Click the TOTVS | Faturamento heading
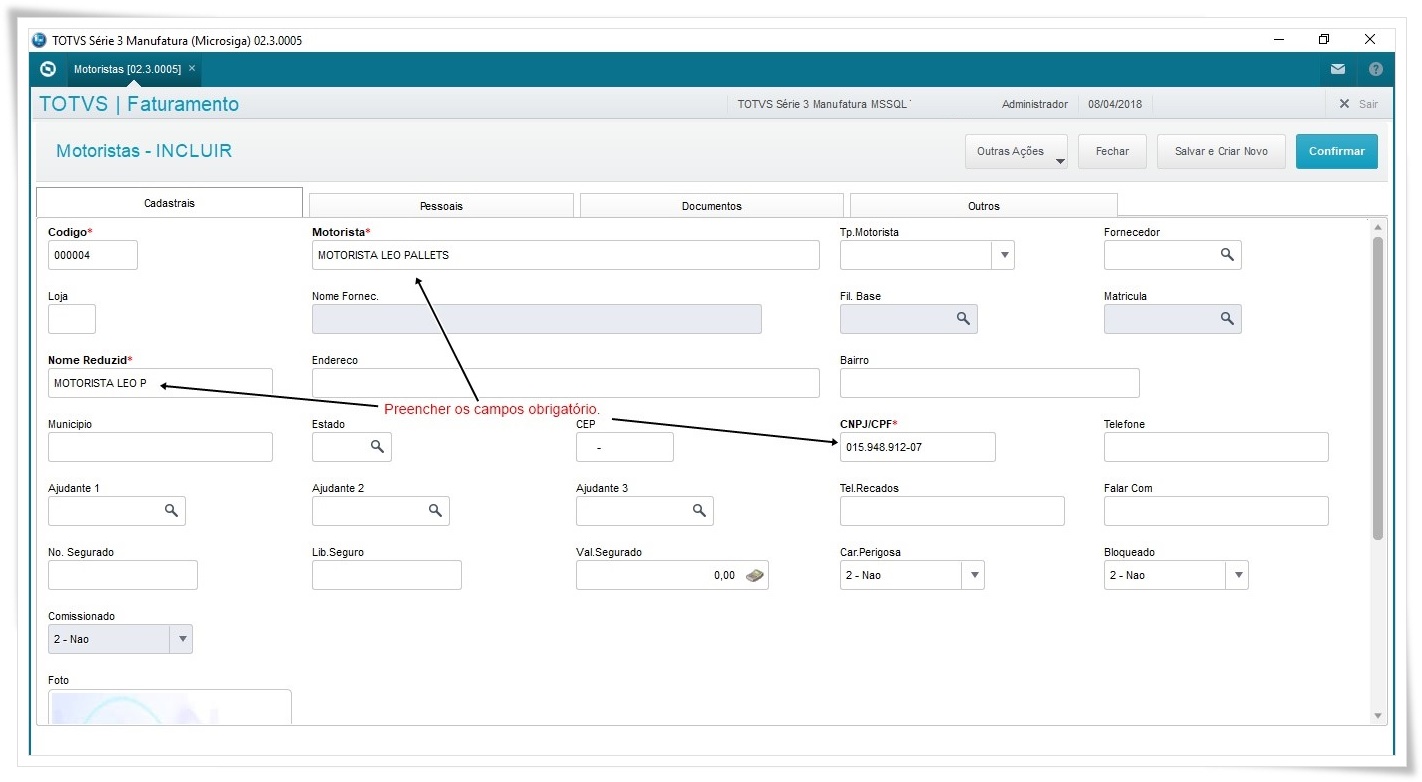Image resolution: width=1422 pixels, height=782 pixels. pos(139,104)
